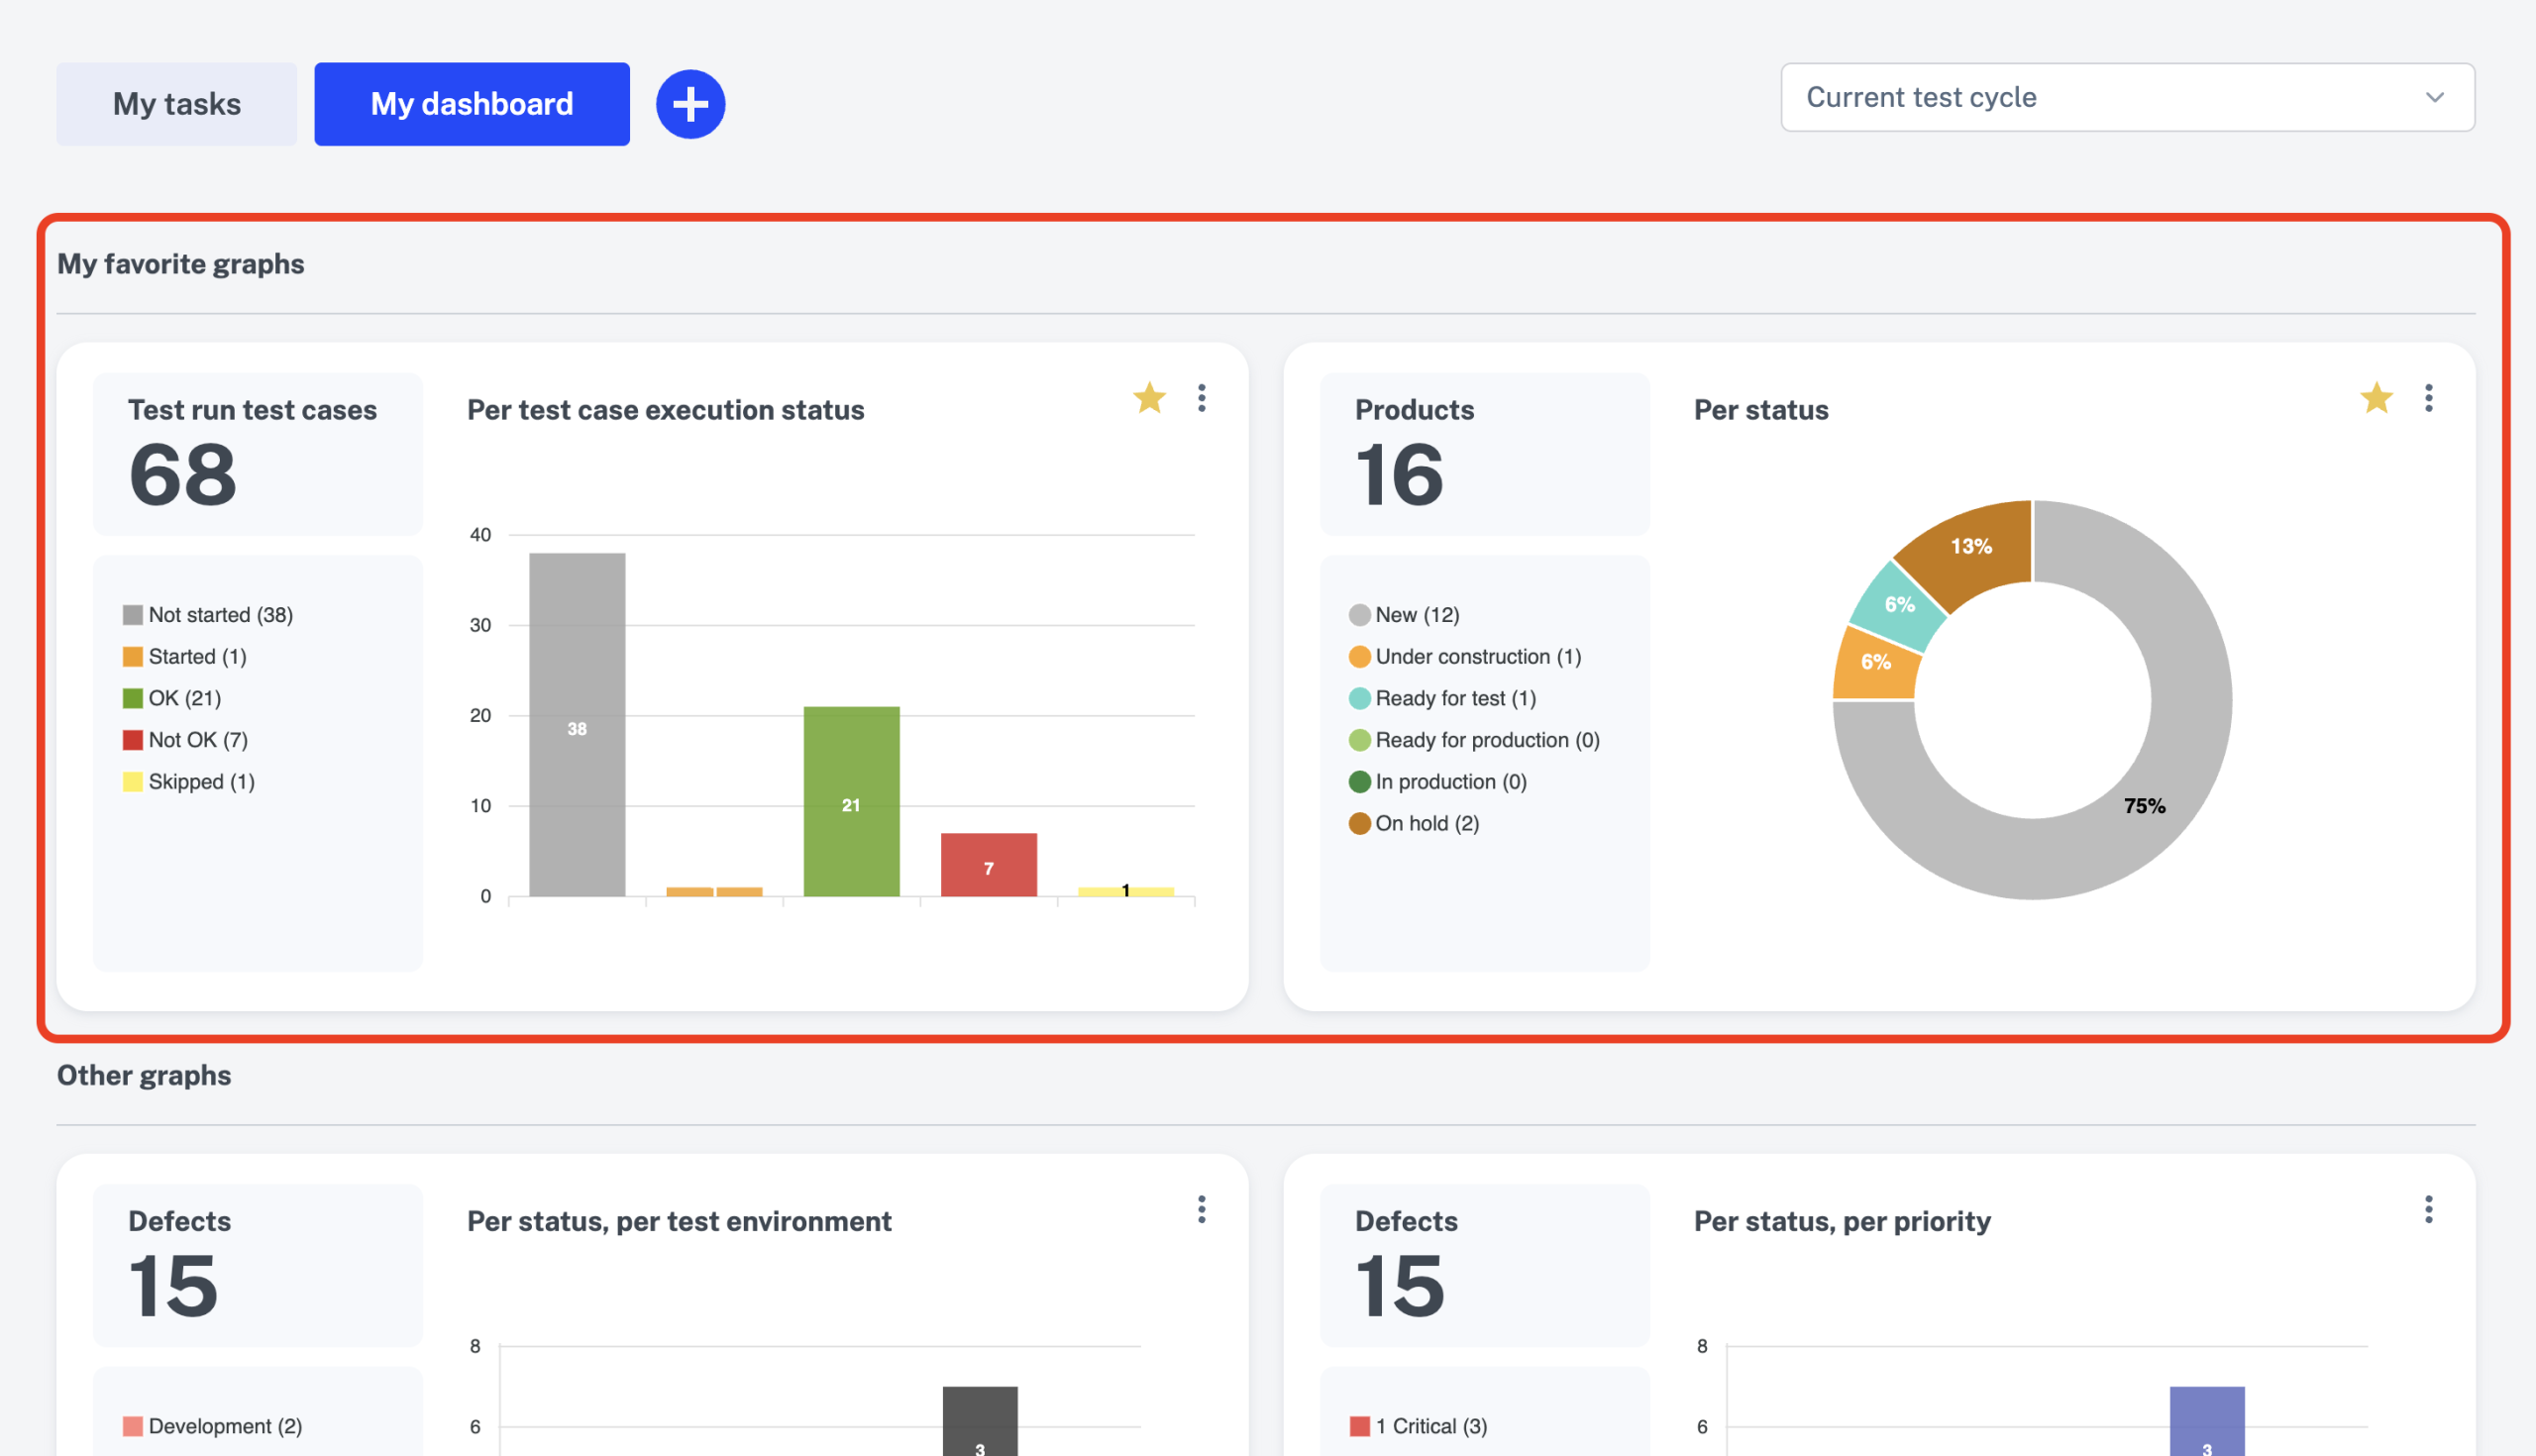
Task: Open options menu for Test run test cases graph
Action: click(1202, 398)
